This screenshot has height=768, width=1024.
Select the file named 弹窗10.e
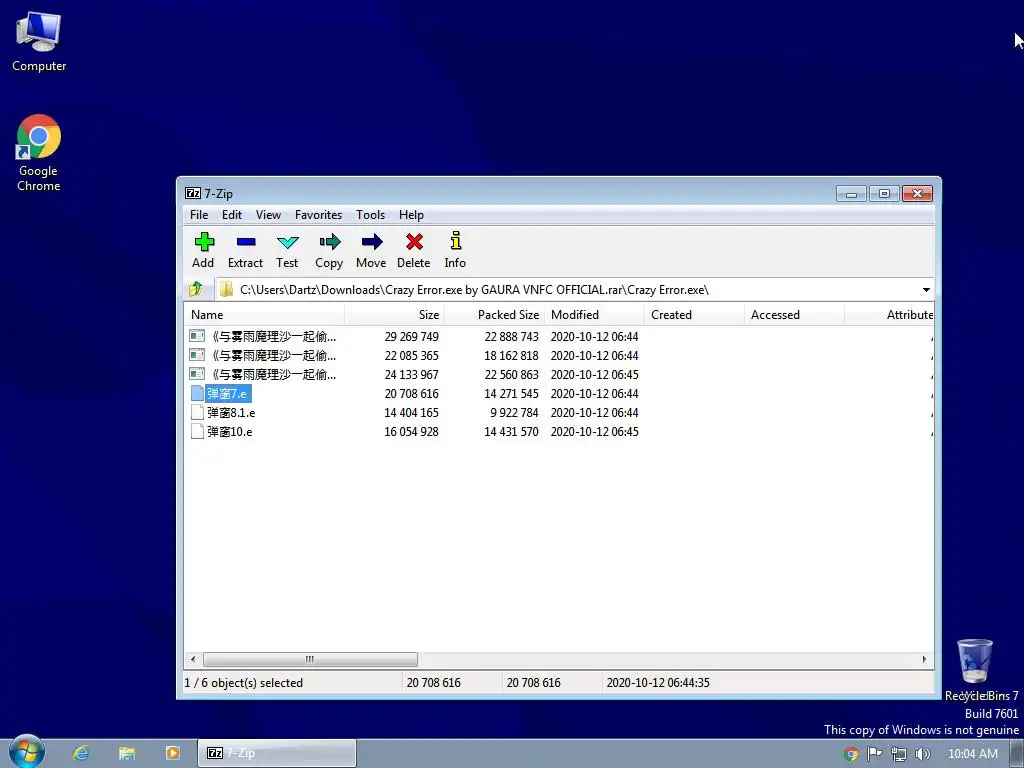(229, 432)
